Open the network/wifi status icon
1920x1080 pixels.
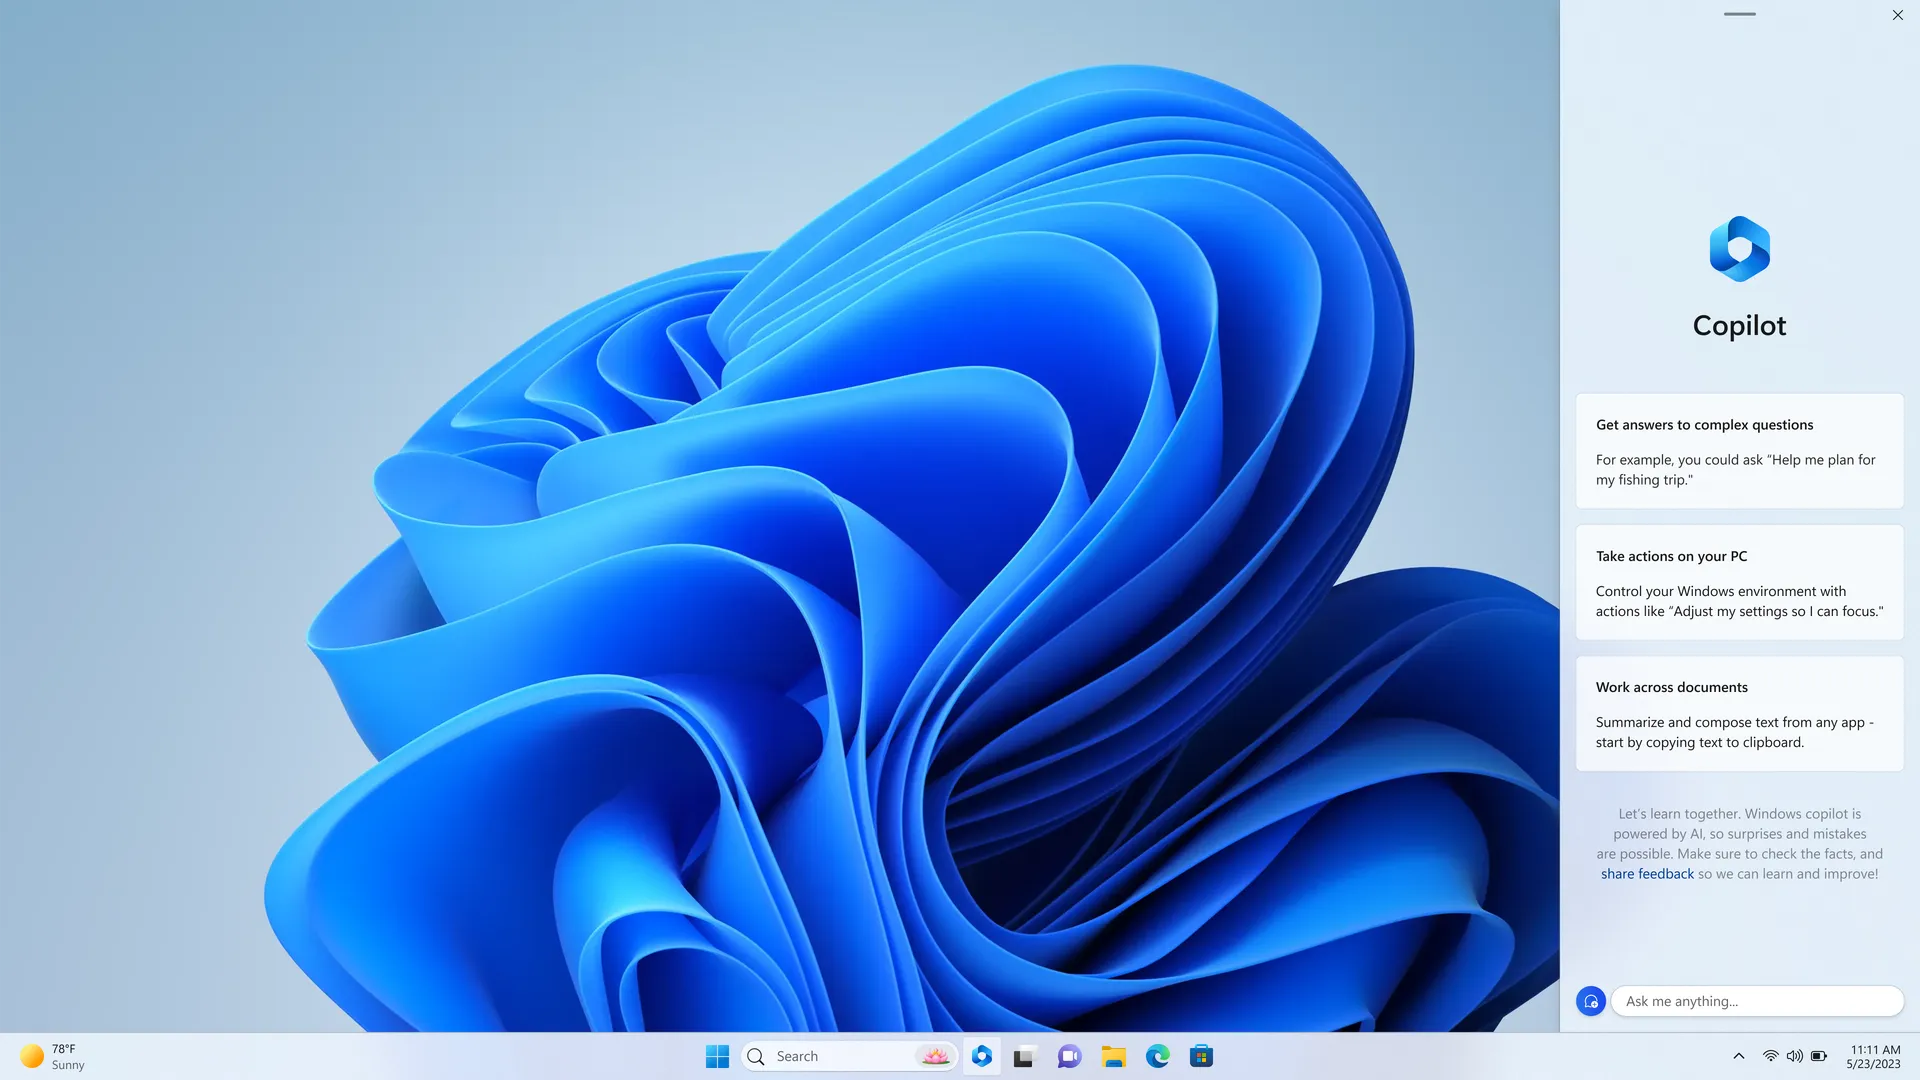coord(1768,1056)
